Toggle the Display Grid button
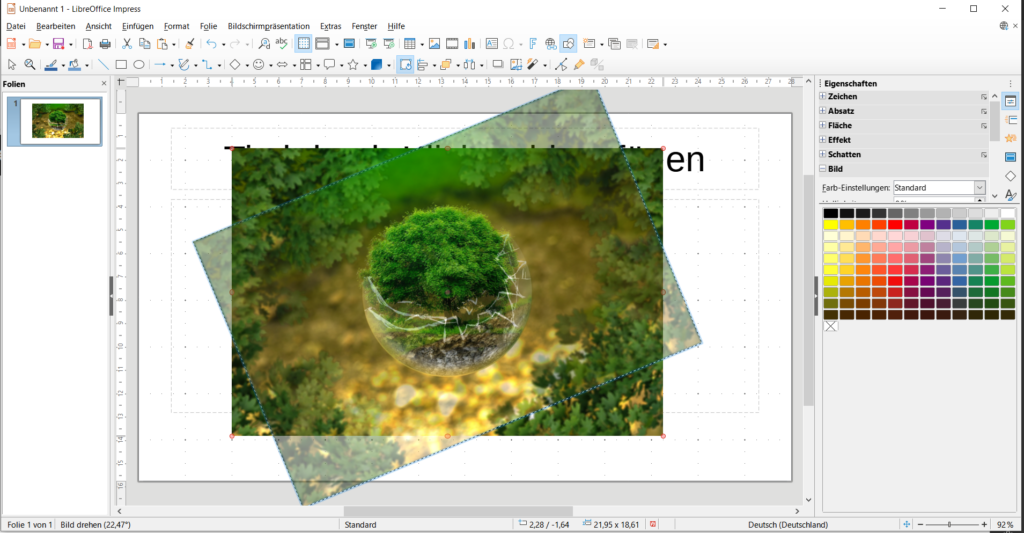The width and height of the screenshot is (1024, 533). pyautogui.click(x=304, y=44)
